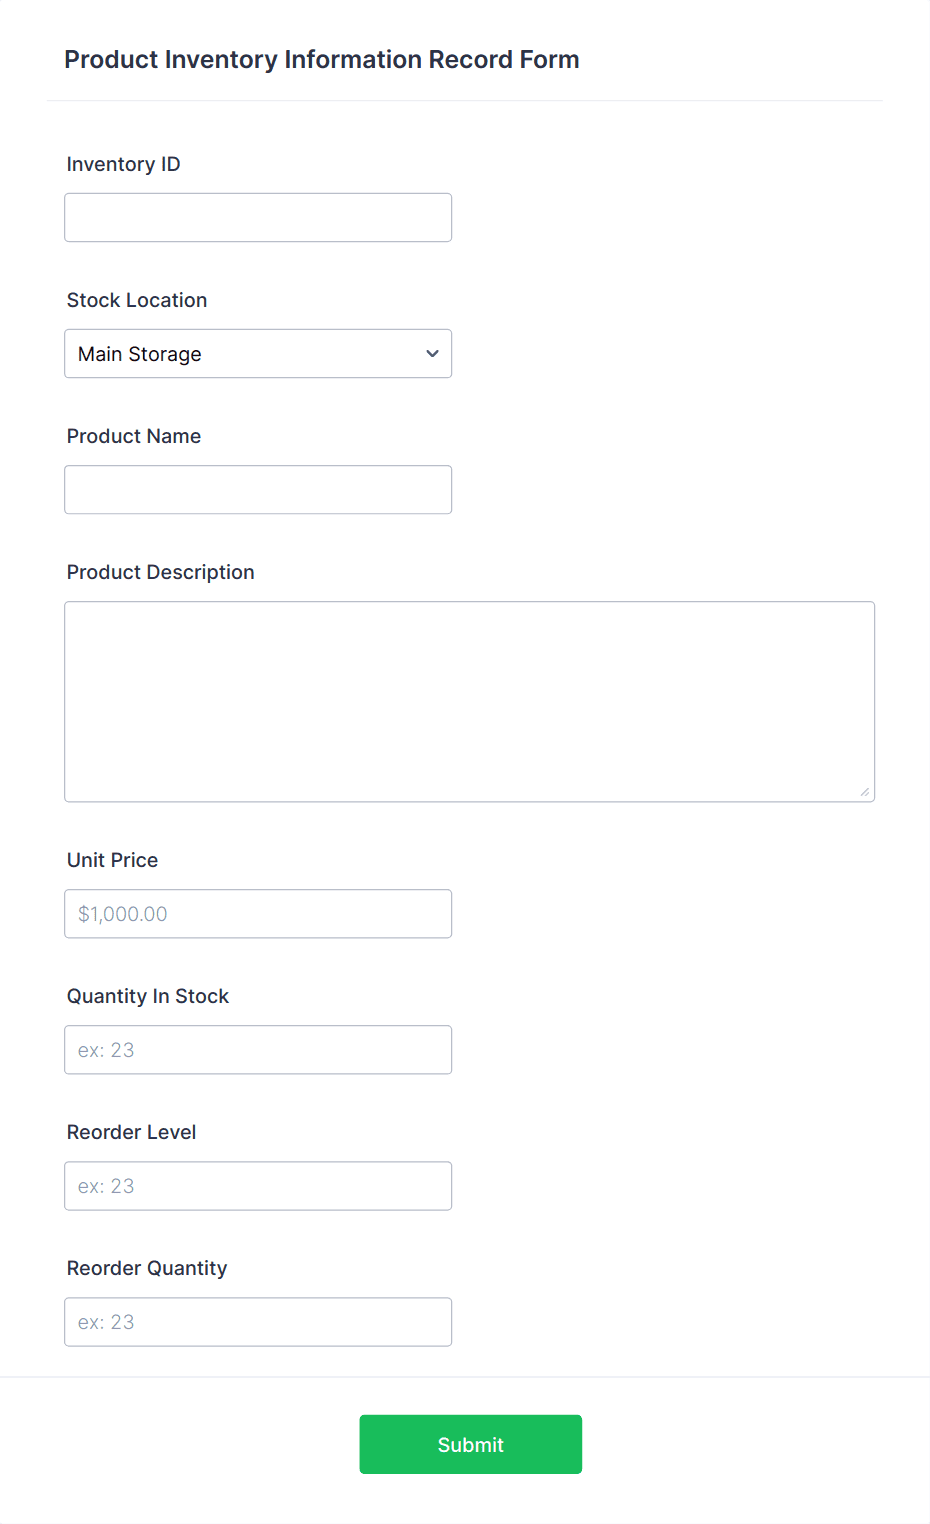Click the Unit Price label
Viewport: 930px width, 1524px height.
pyautogui.click(x=112, y=860)
